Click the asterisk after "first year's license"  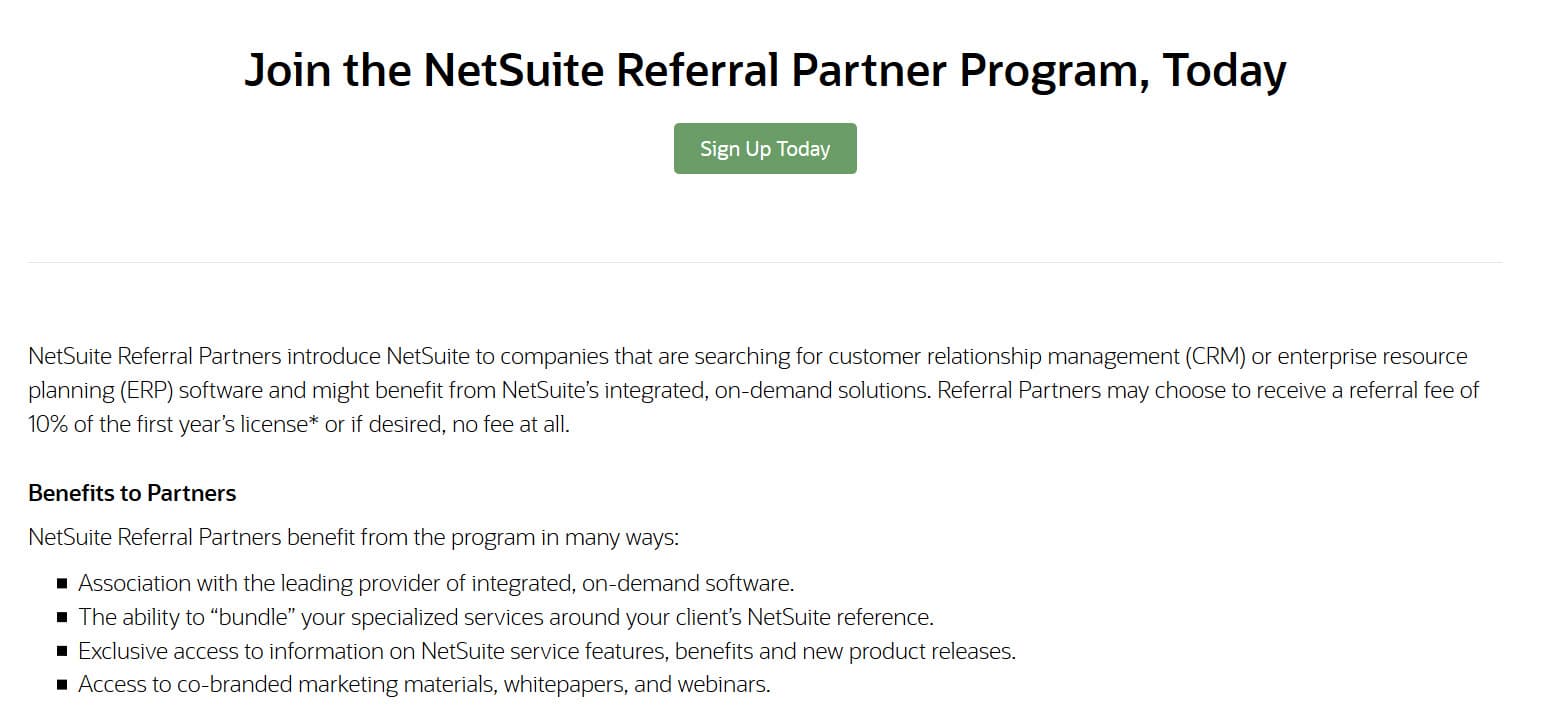point(313,420)
